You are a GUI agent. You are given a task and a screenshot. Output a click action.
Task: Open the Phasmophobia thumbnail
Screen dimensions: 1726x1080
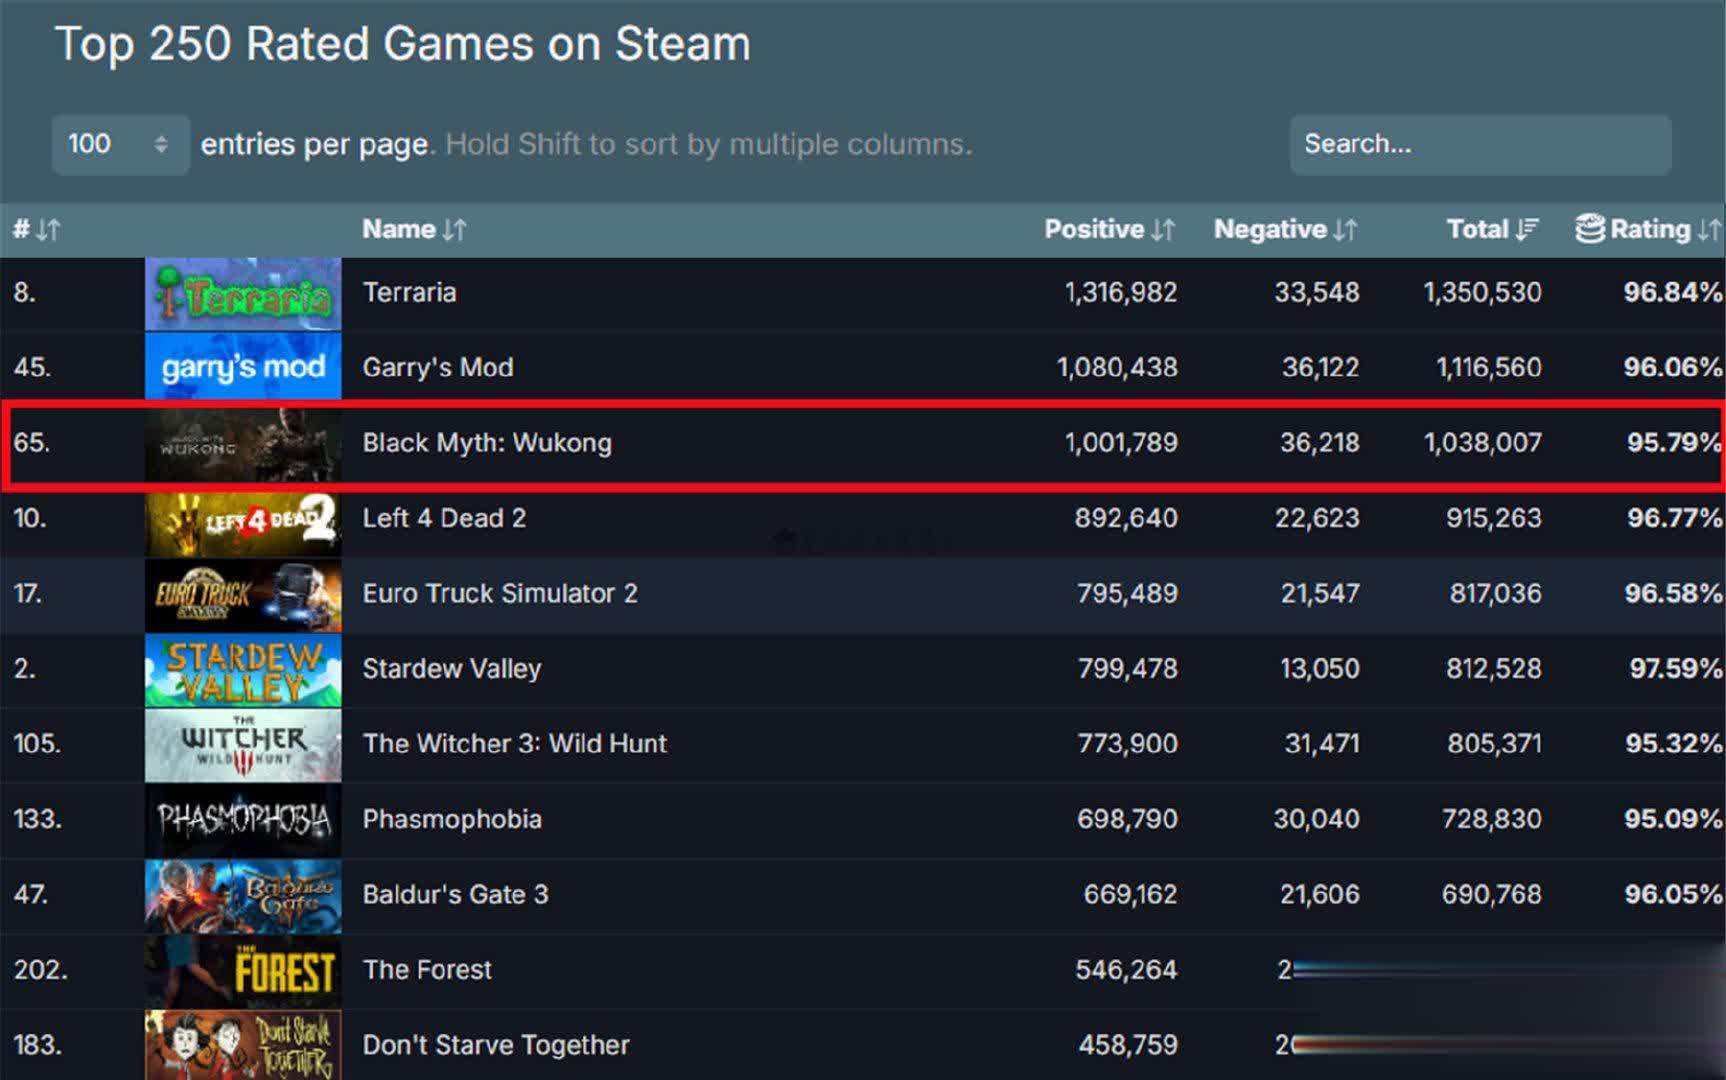point(243,820)
